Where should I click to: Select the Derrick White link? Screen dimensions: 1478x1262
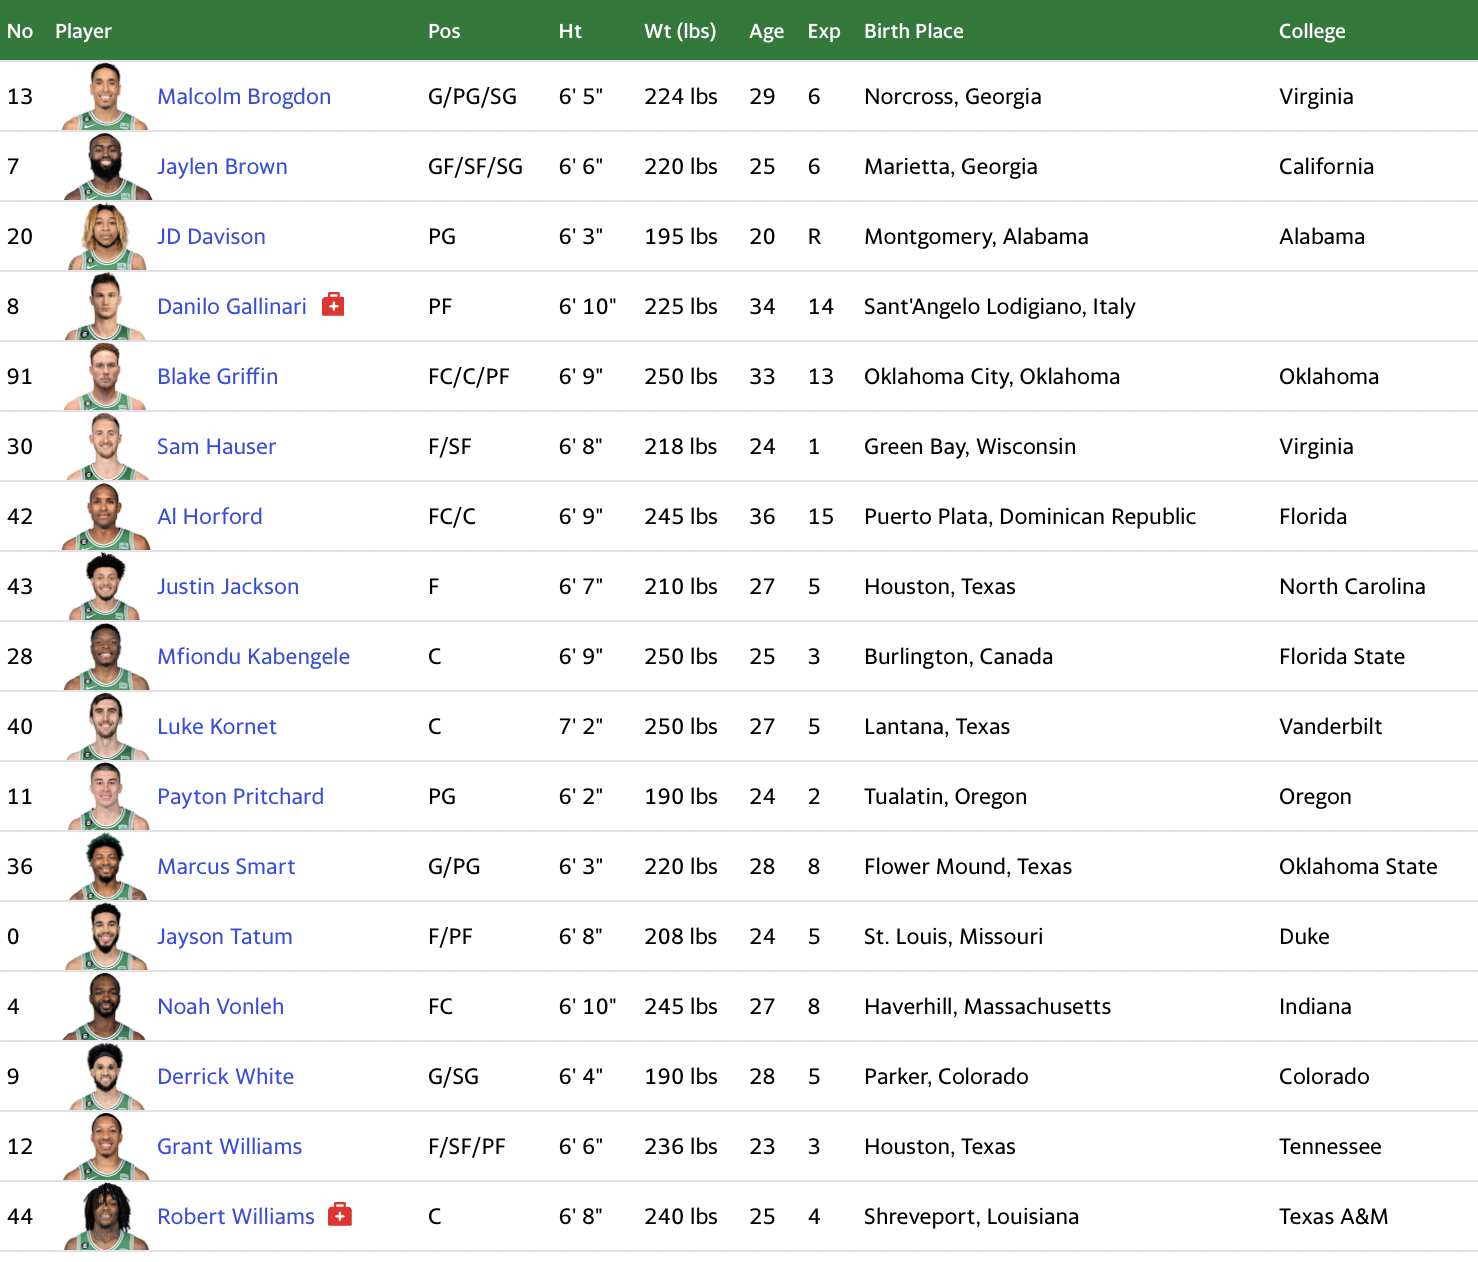[225, 1077]
